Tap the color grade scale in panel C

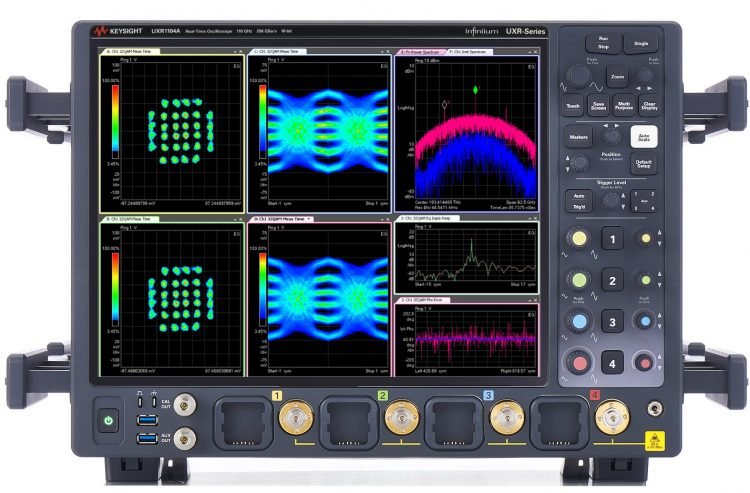click(x=263, y=121)
